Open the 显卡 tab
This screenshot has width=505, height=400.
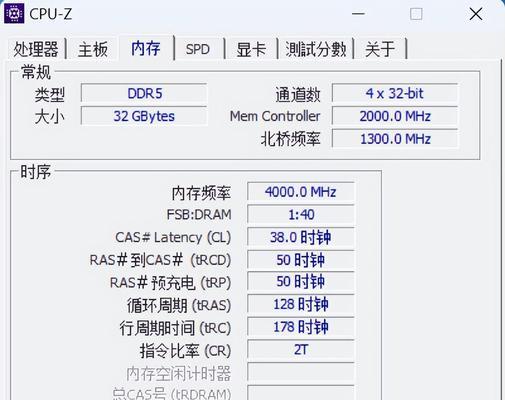pos(251,49)
